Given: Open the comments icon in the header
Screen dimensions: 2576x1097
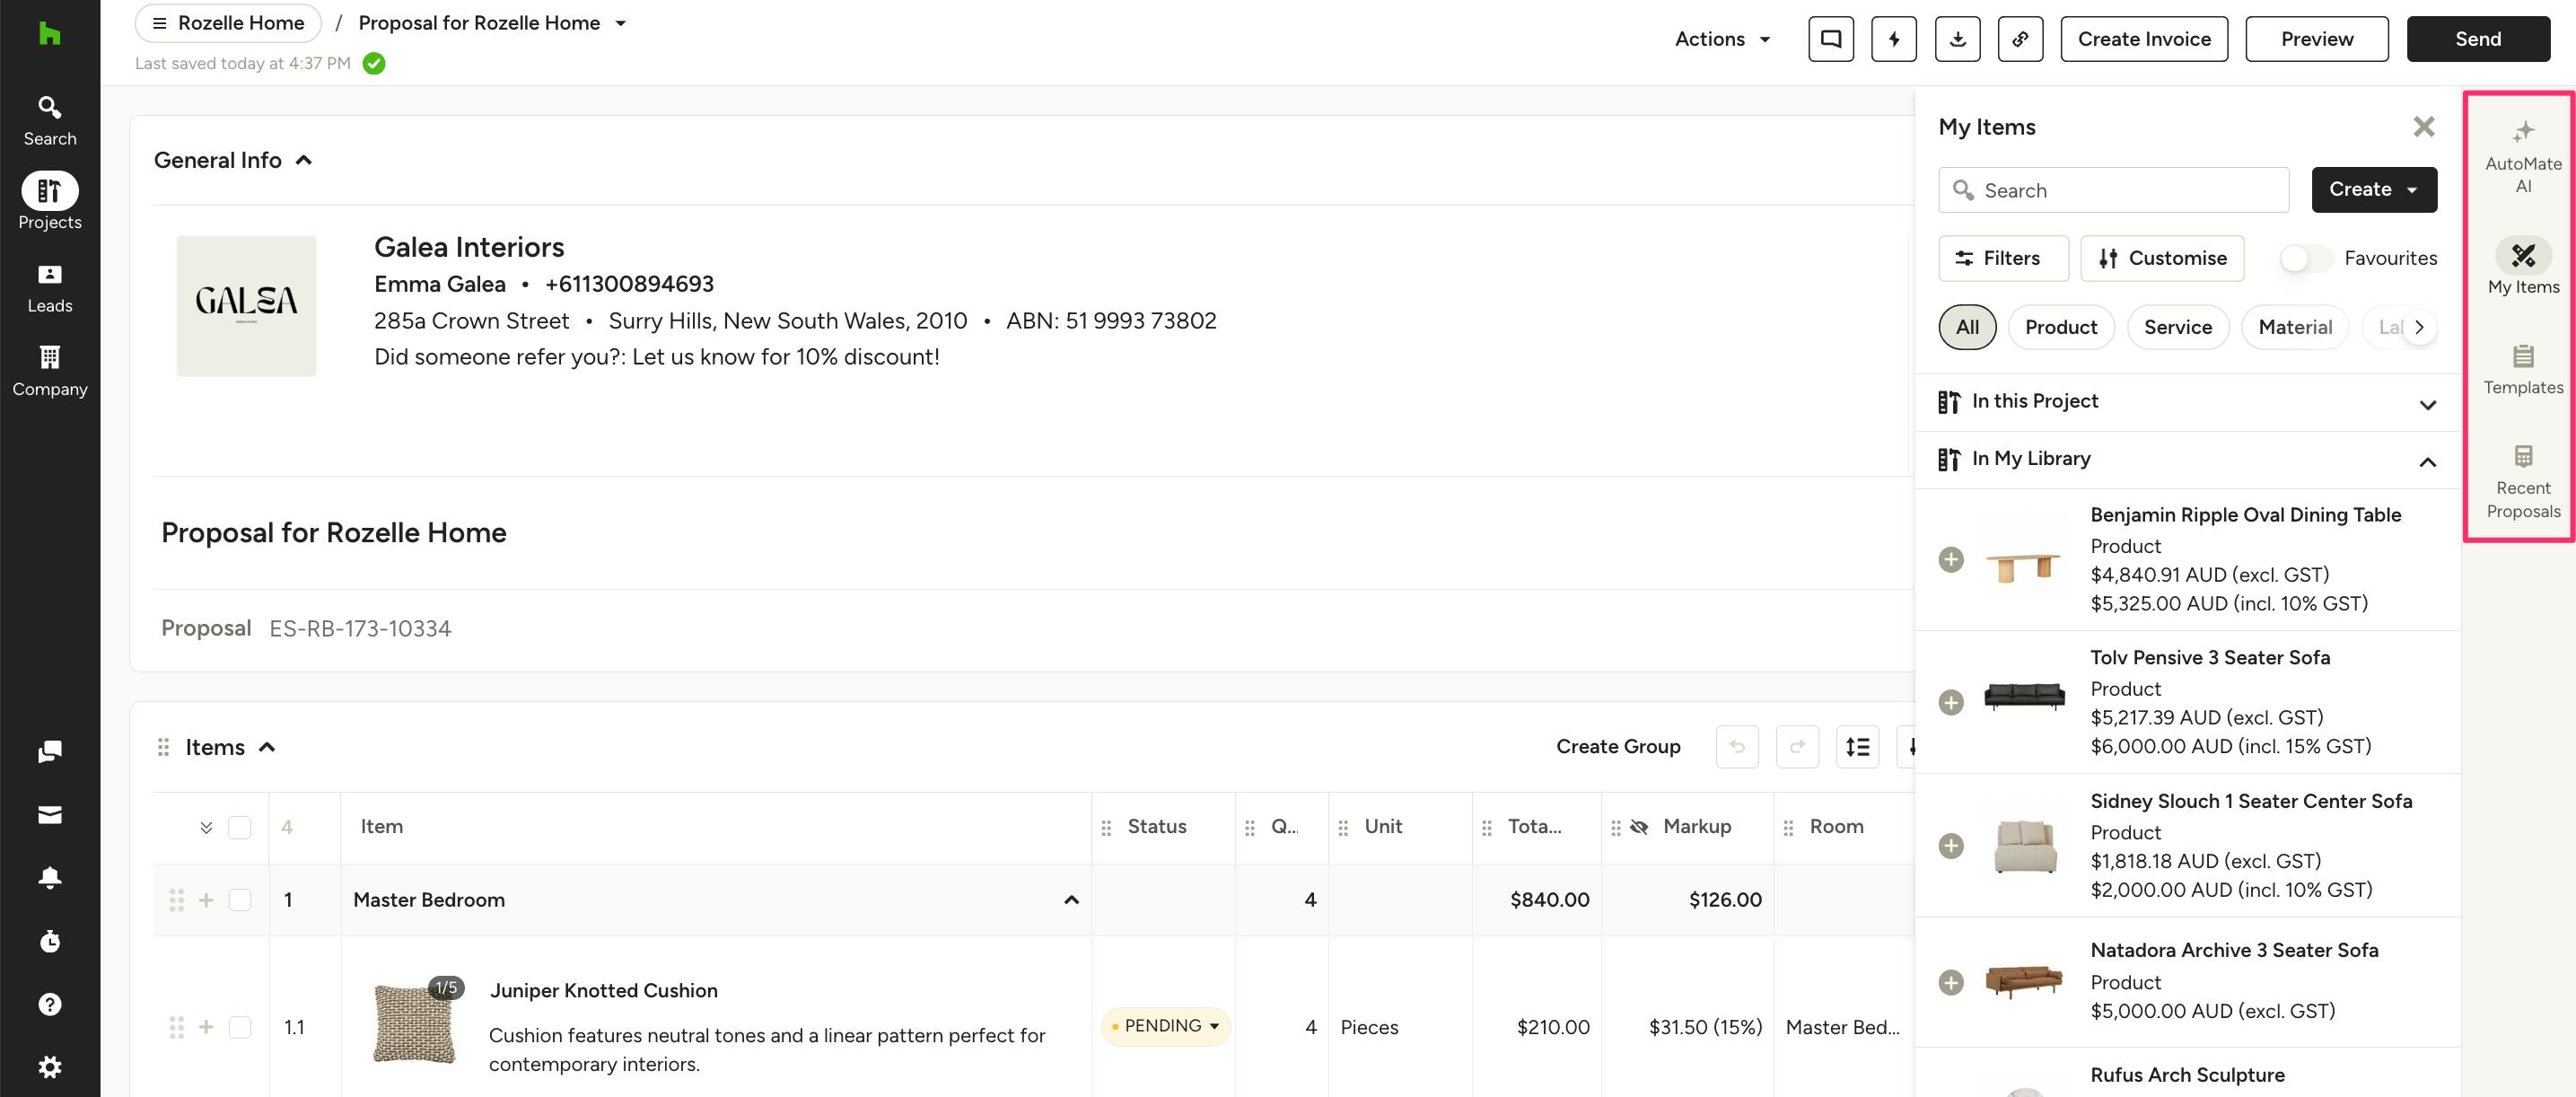Looking at the screenshot, I should pyautogui.click(x=1830, y=39).
